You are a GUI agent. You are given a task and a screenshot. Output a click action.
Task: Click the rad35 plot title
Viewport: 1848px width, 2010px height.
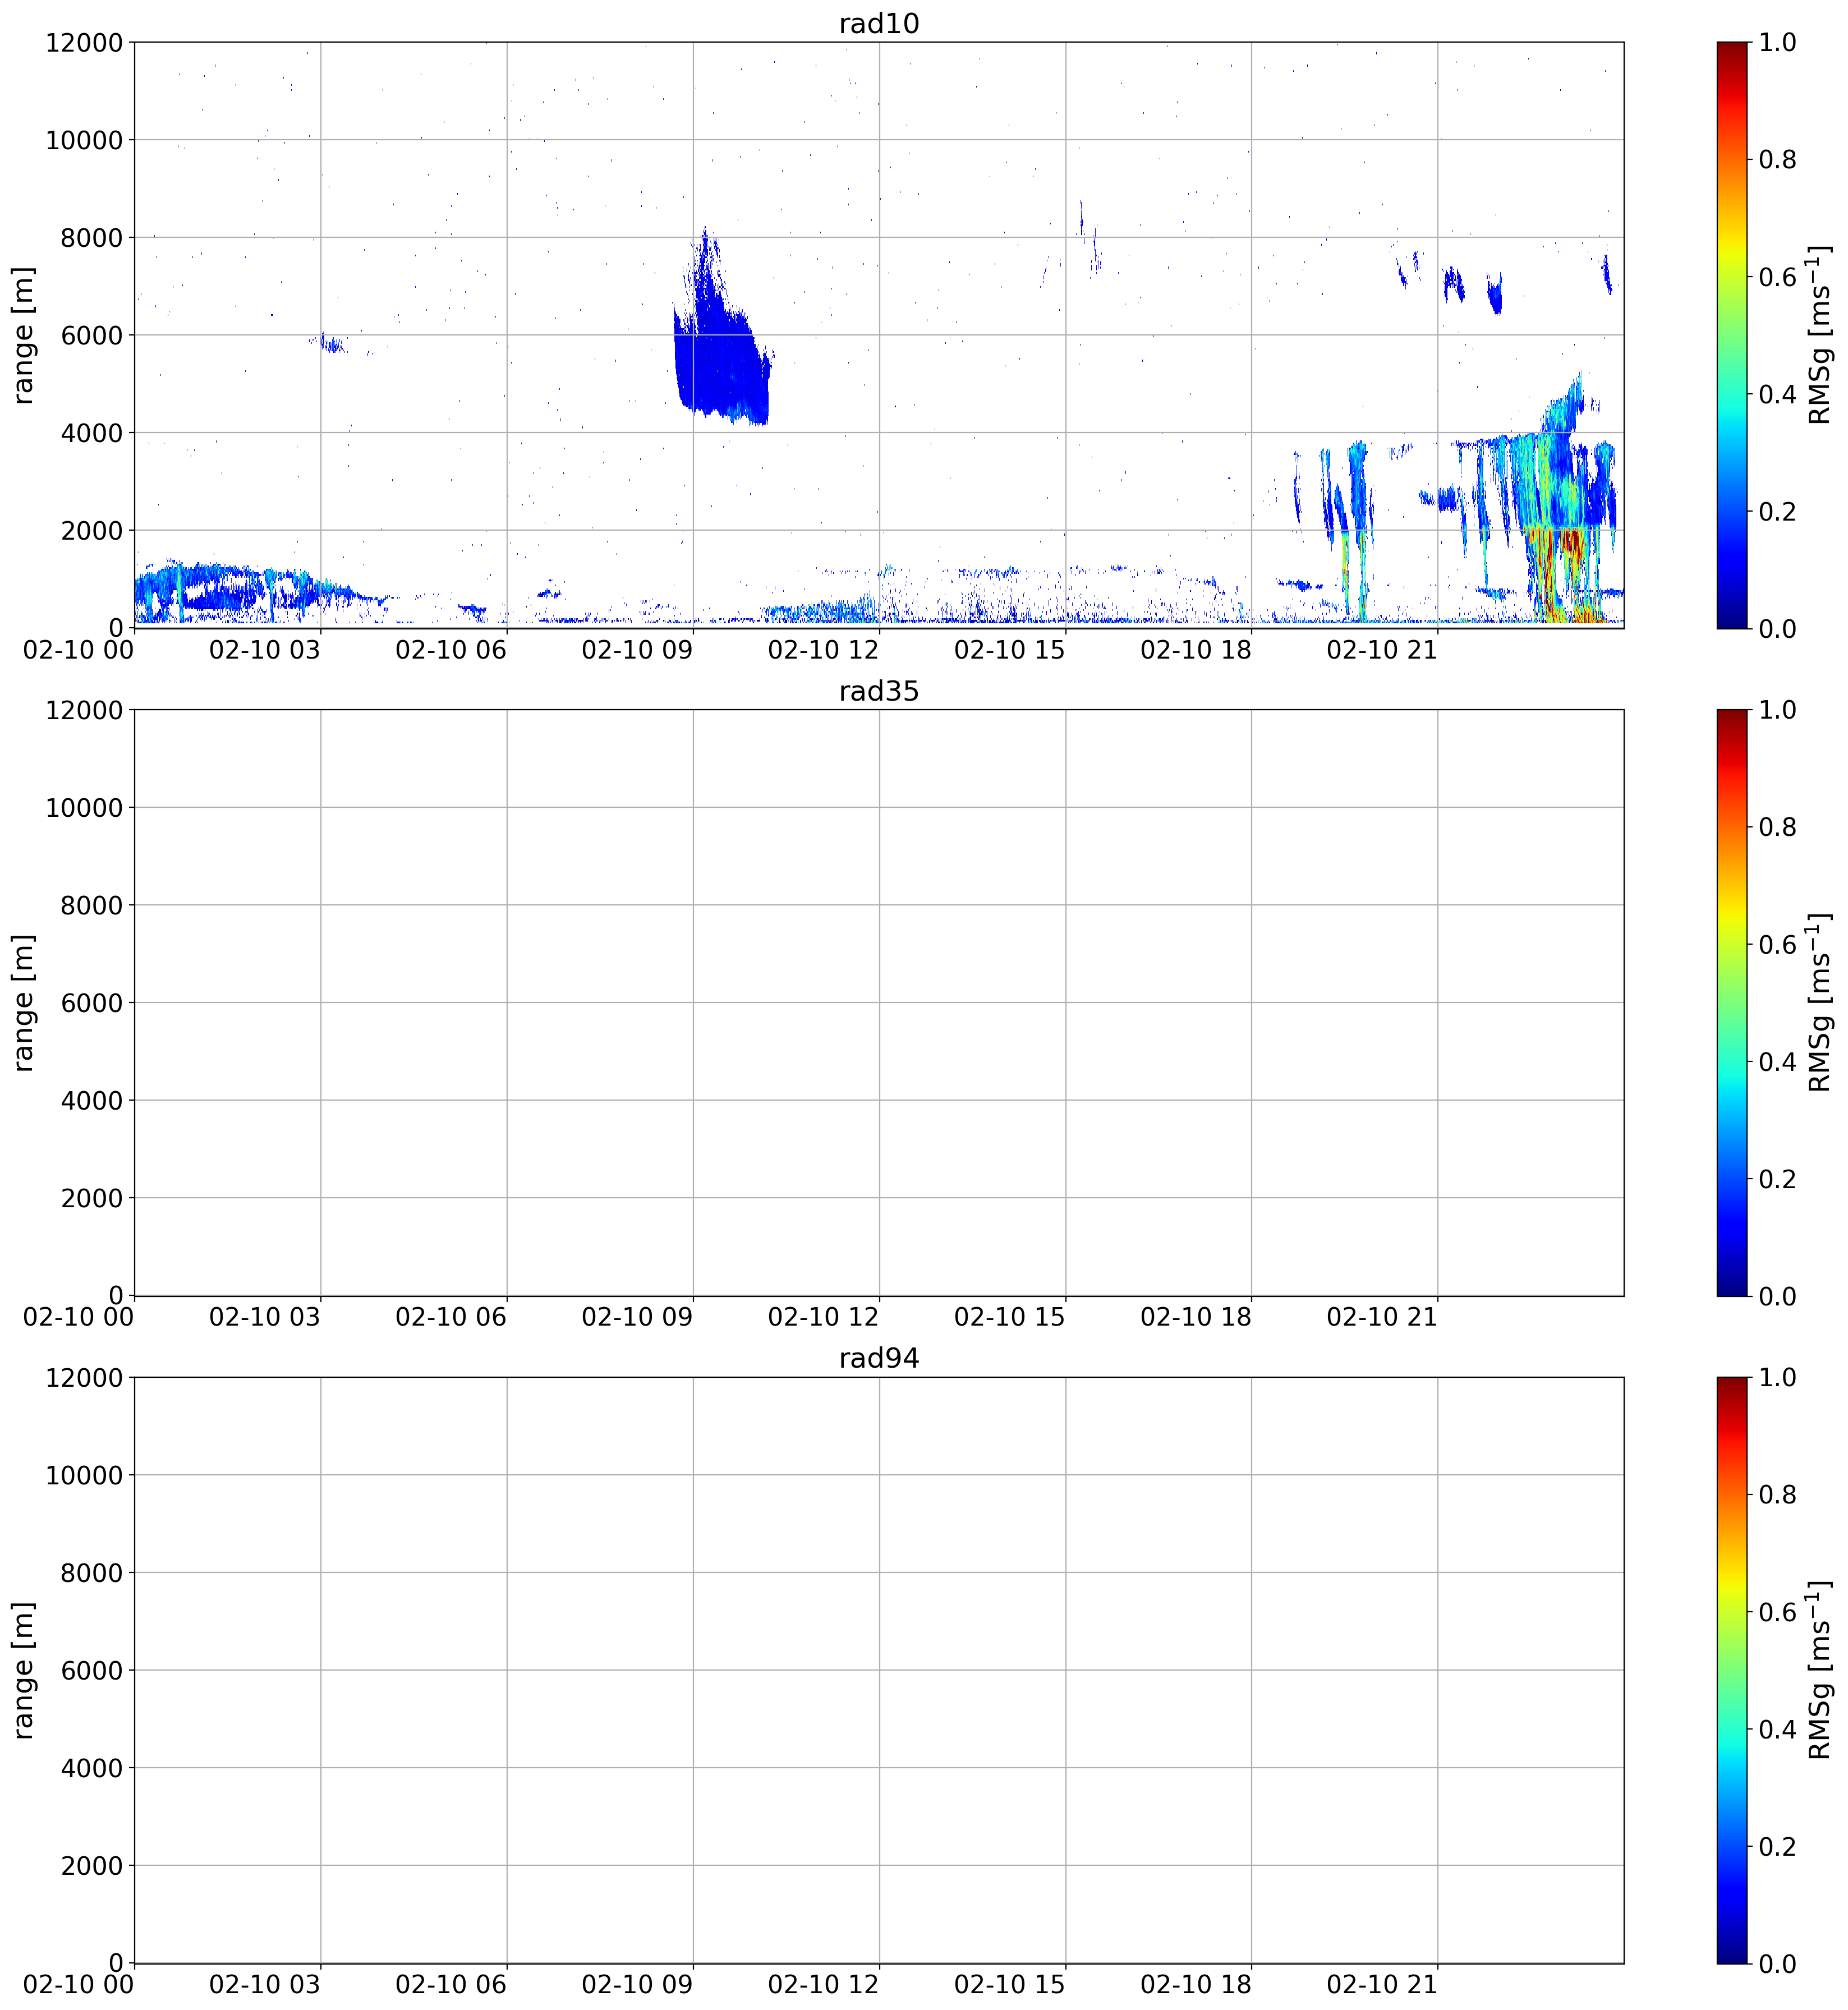pyautogui.click(x=878, y=691)
